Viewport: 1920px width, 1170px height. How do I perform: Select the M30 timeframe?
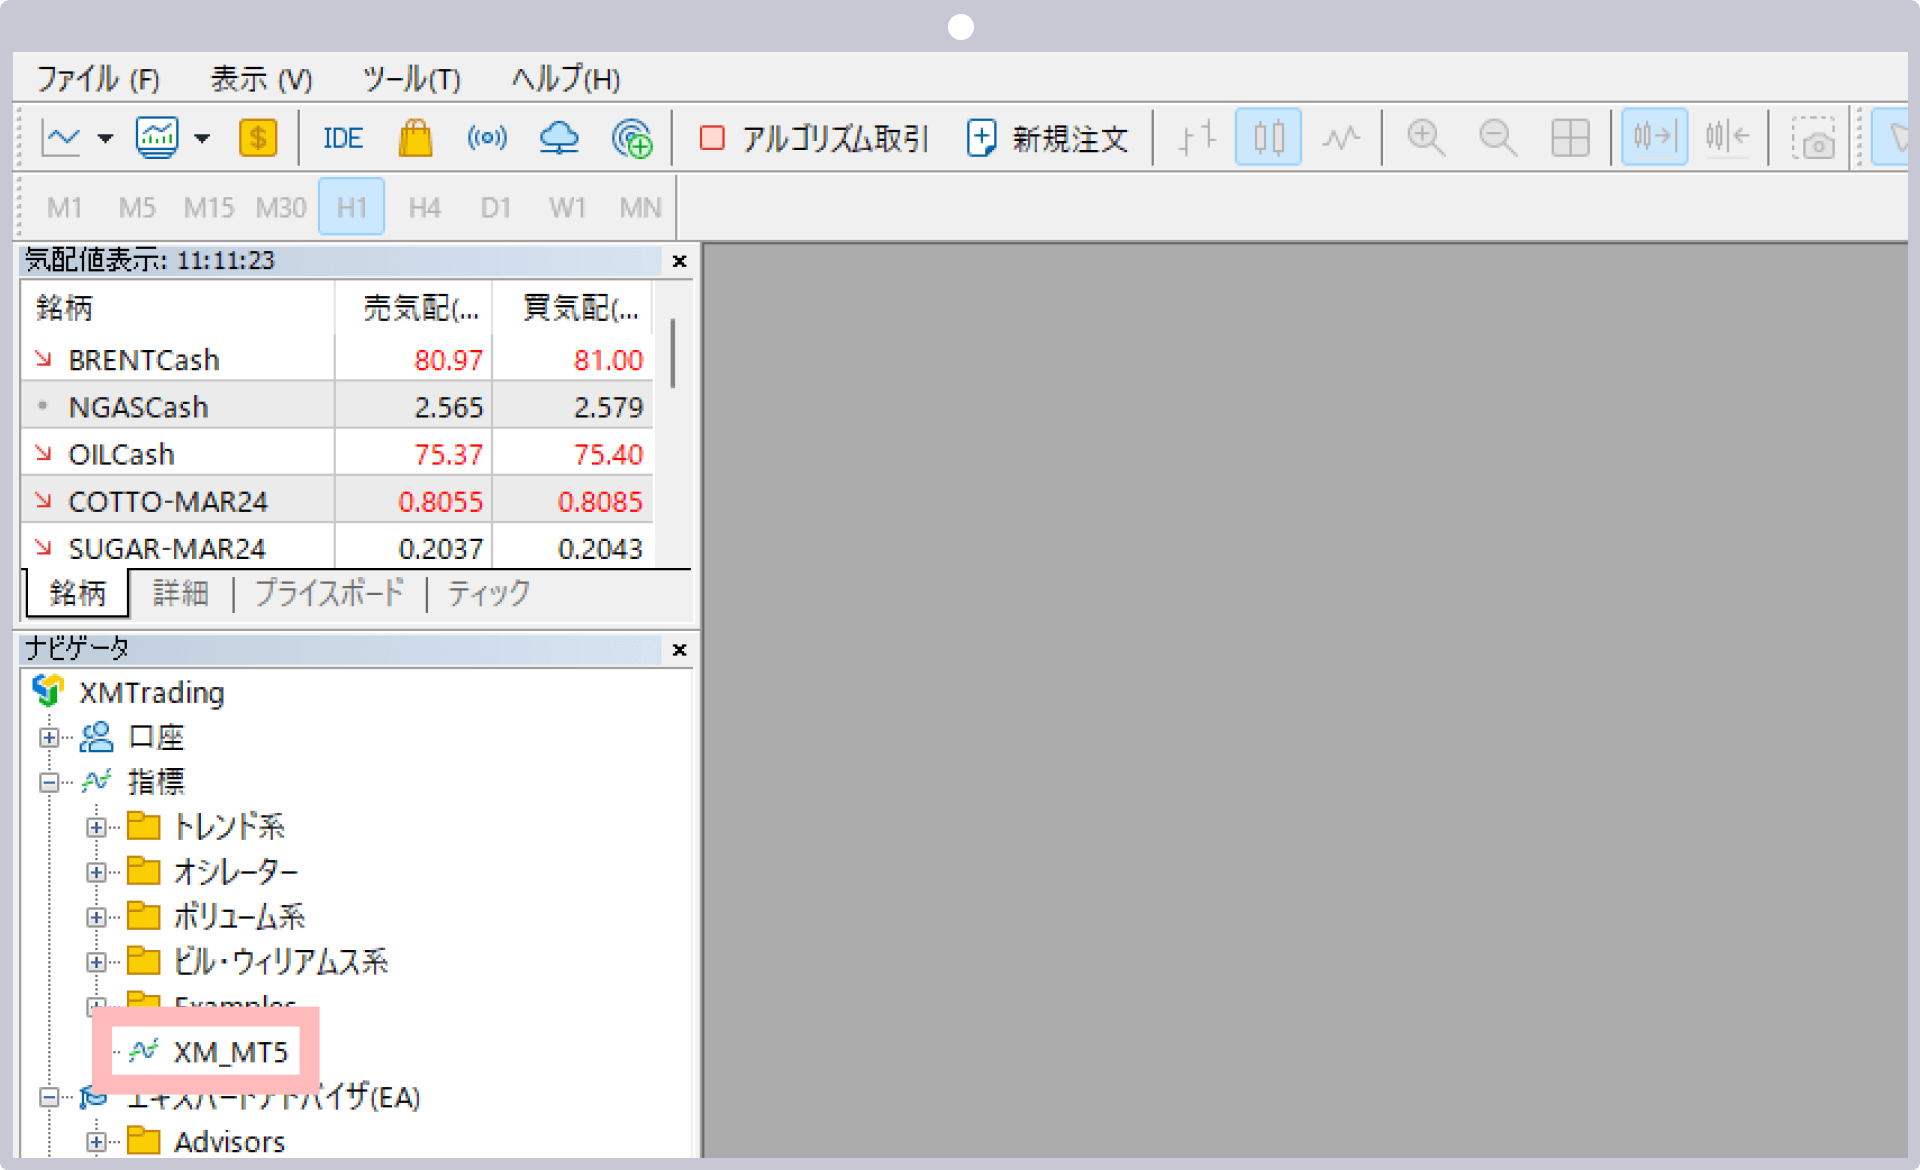(281, 207)
